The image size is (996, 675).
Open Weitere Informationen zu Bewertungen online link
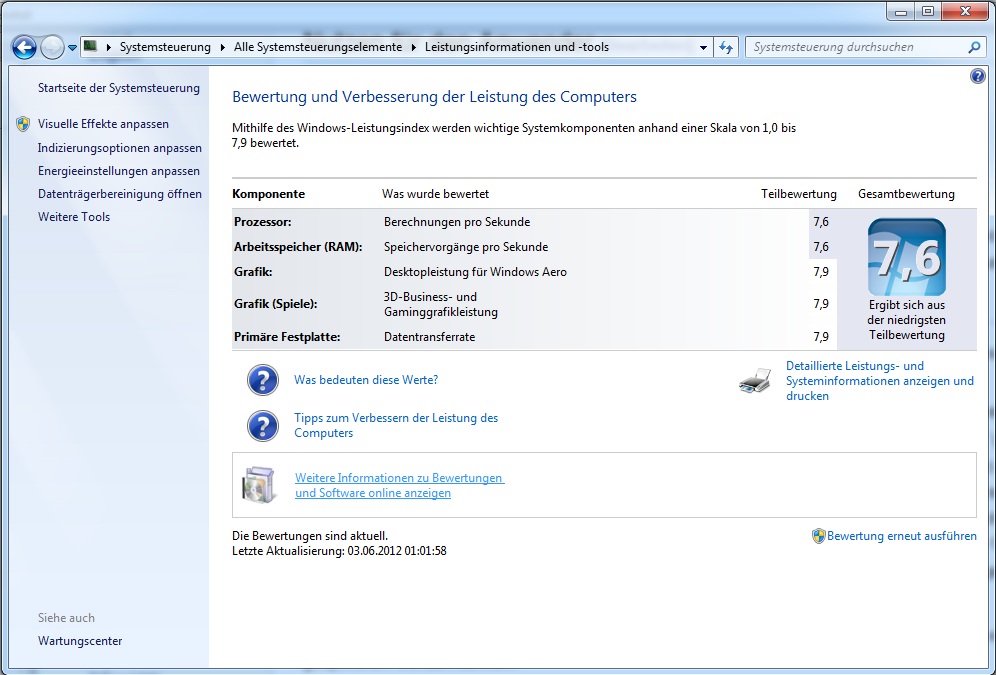[x=400, y=485]
